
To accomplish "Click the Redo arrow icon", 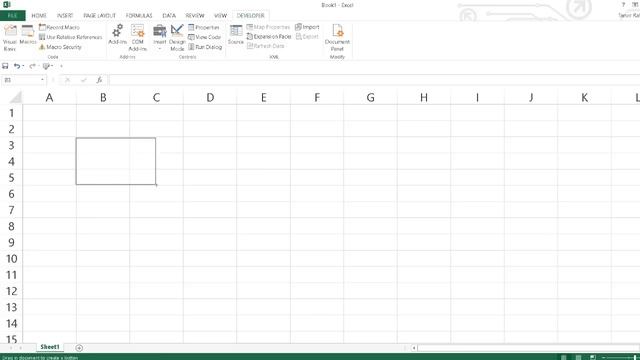I will coord(32,66).
